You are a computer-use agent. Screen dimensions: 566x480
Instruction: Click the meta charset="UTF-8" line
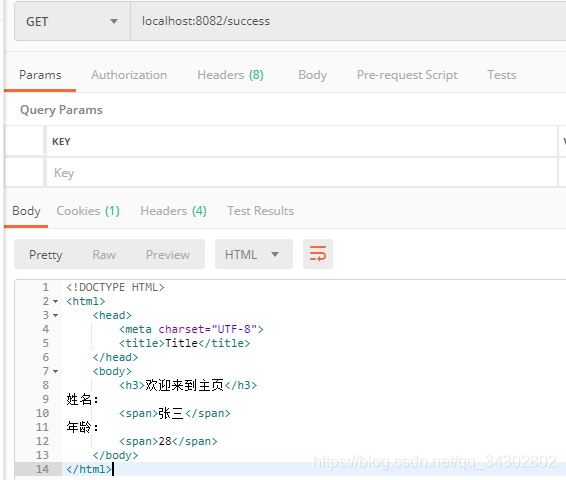191,329
